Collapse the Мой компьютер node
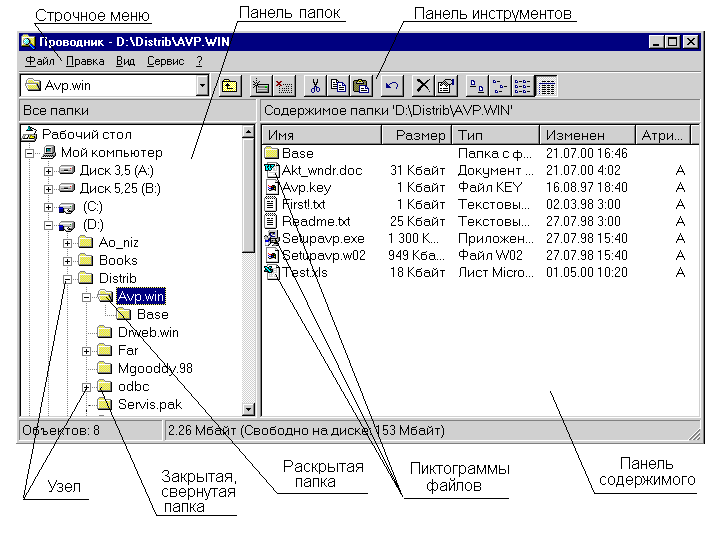The width and height of the screenshot is (717, 536). point(29,153)
